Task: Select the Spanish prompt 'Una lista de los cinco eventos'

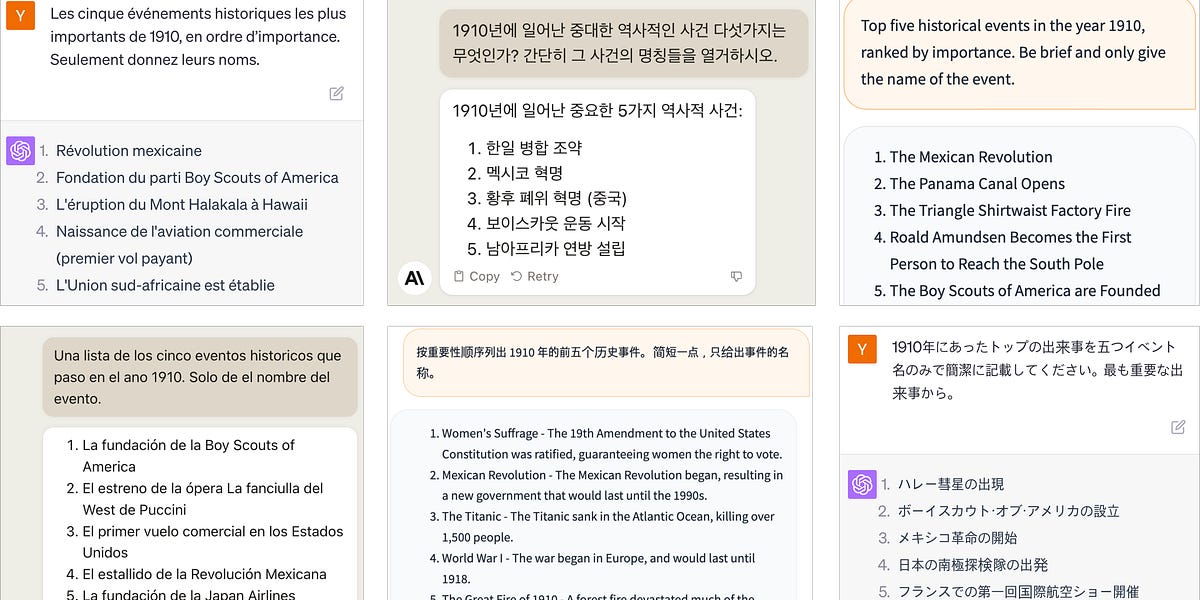Action: pos(199,377)
